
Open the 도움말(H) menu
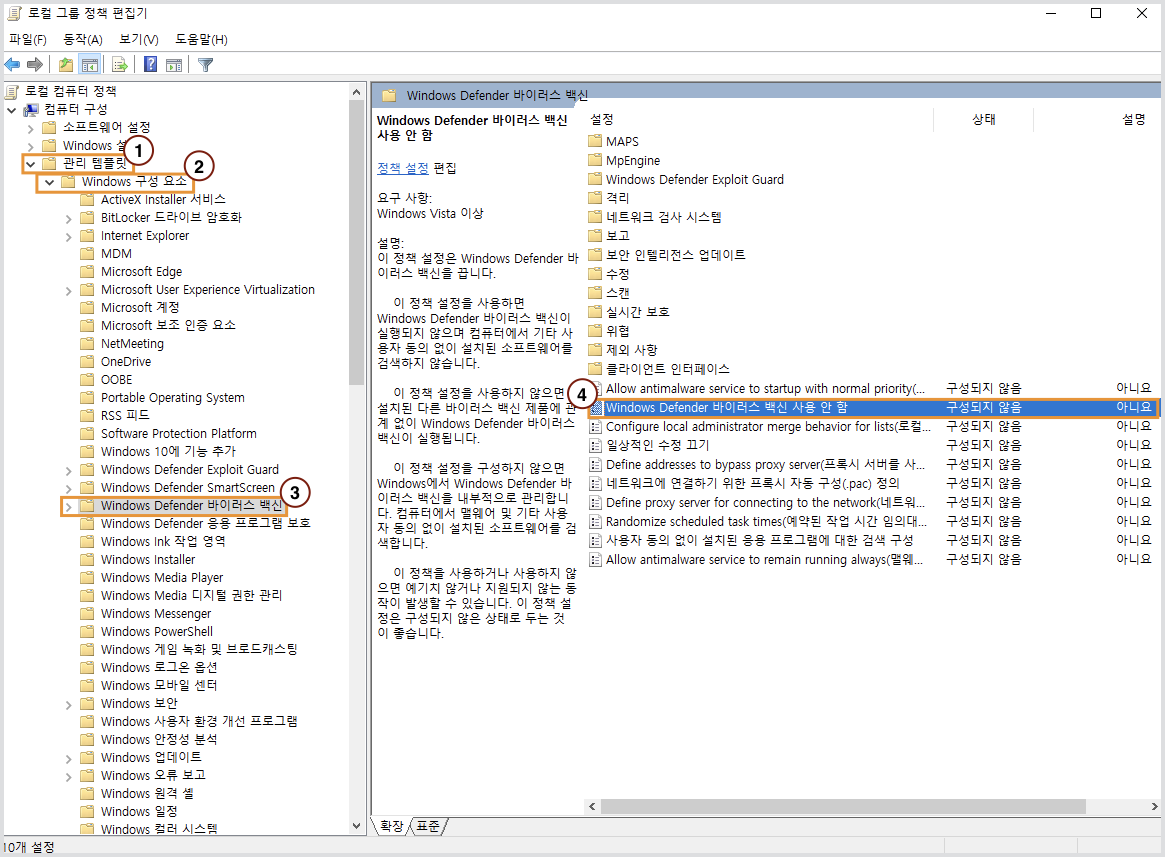pyautogui.click(x=201, y=39)
